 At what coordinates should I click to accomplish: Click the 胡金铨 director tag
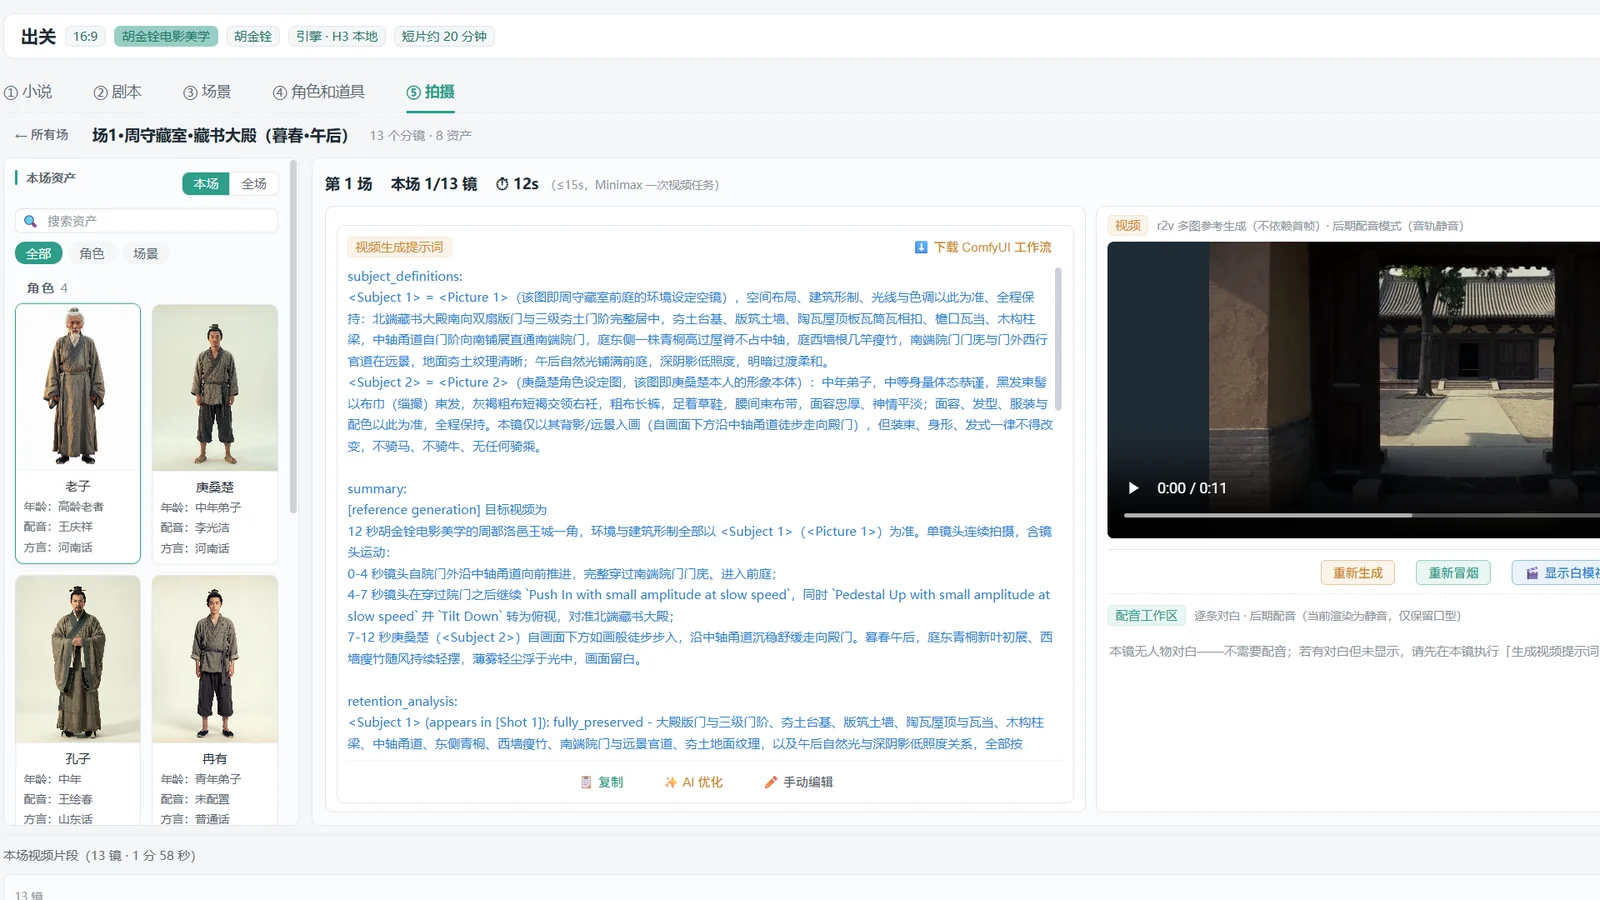click(253, 36)
